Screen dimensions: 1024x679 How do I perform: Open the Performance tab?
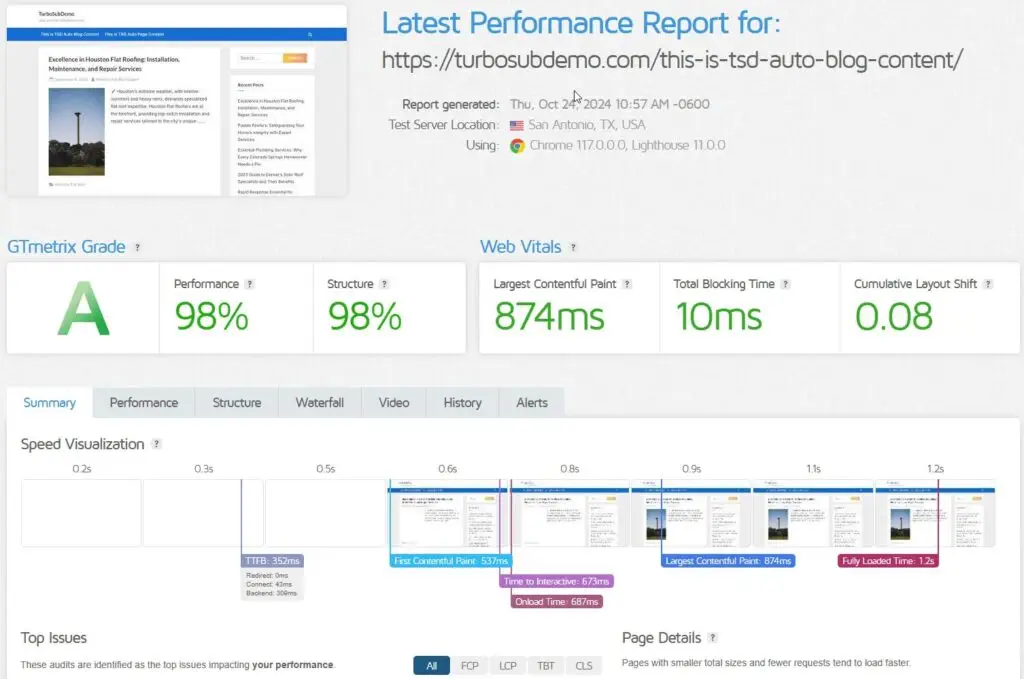[x=144, y=403]
